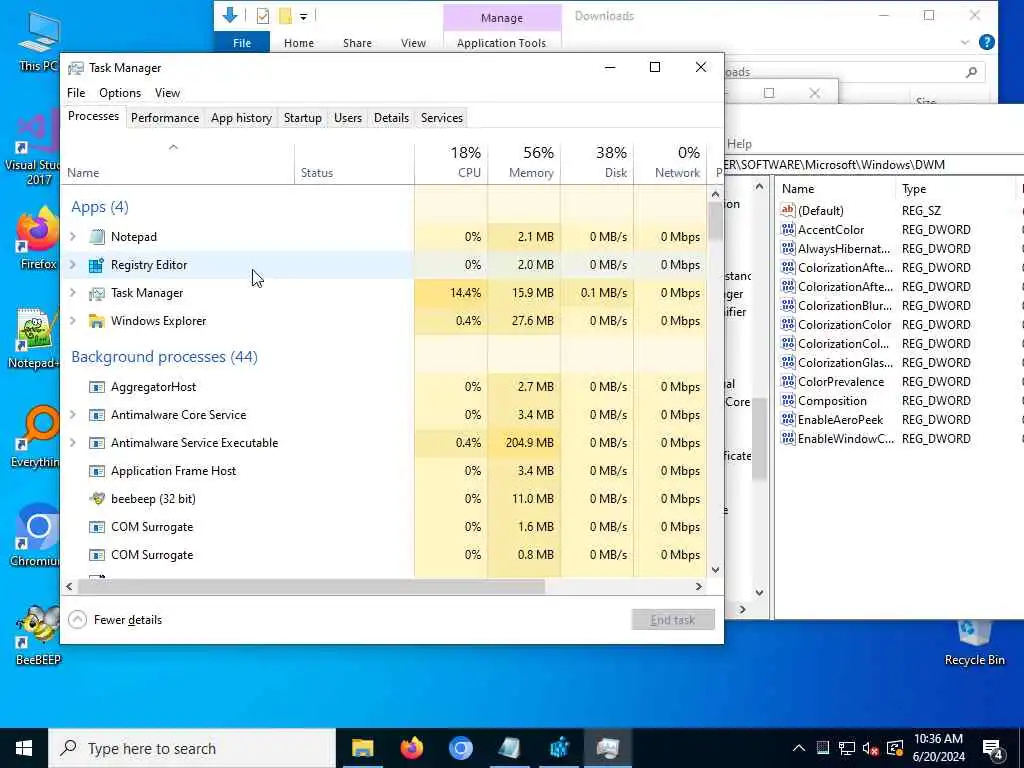Open Application Tools ribbon tab
Image resolution: width=1024 pixels, height=768 pixels.
tap(501, 42)
